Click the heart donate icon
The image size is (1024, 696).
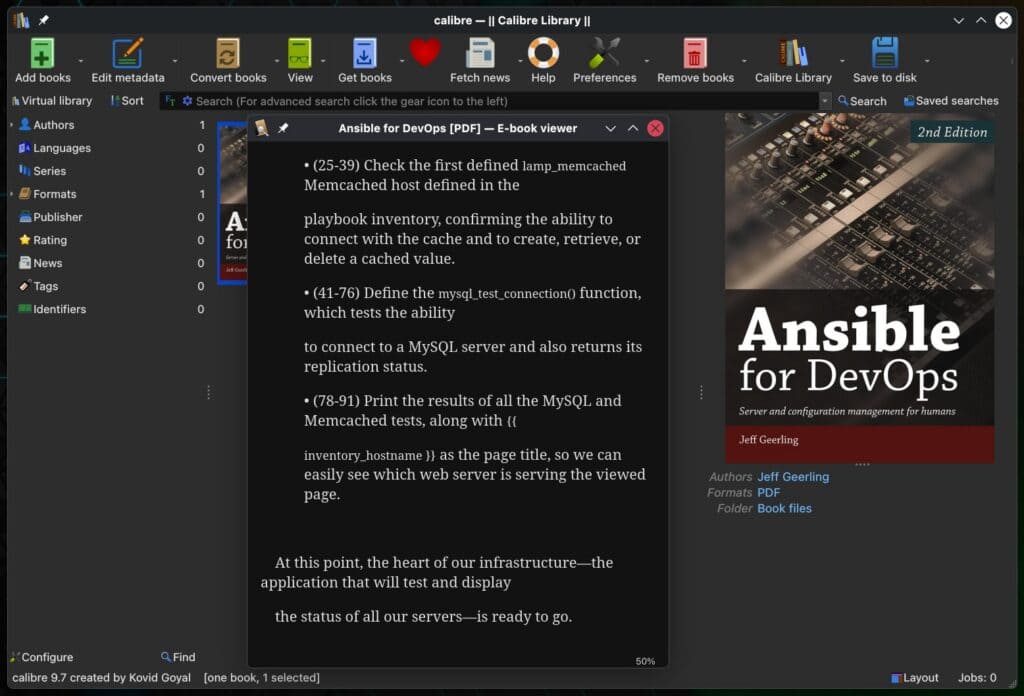[424, 48]
